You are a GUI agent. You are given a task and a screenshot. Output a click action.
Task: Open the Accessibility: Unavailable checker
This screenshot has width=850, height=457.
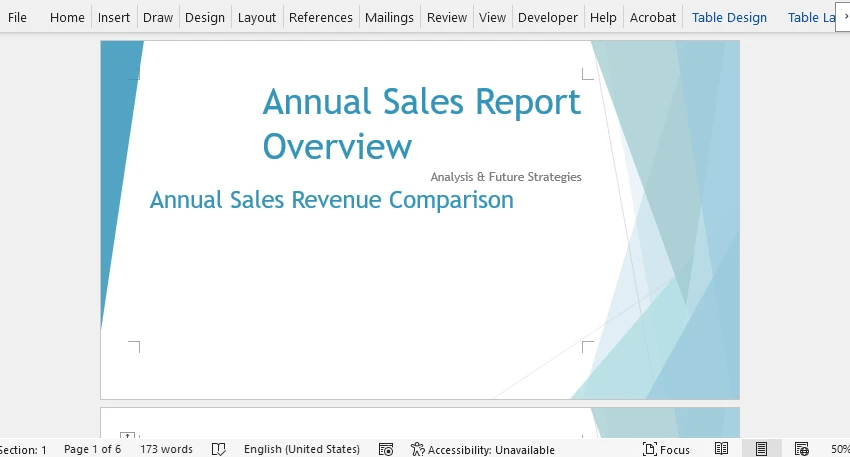[x=482, y=449]
